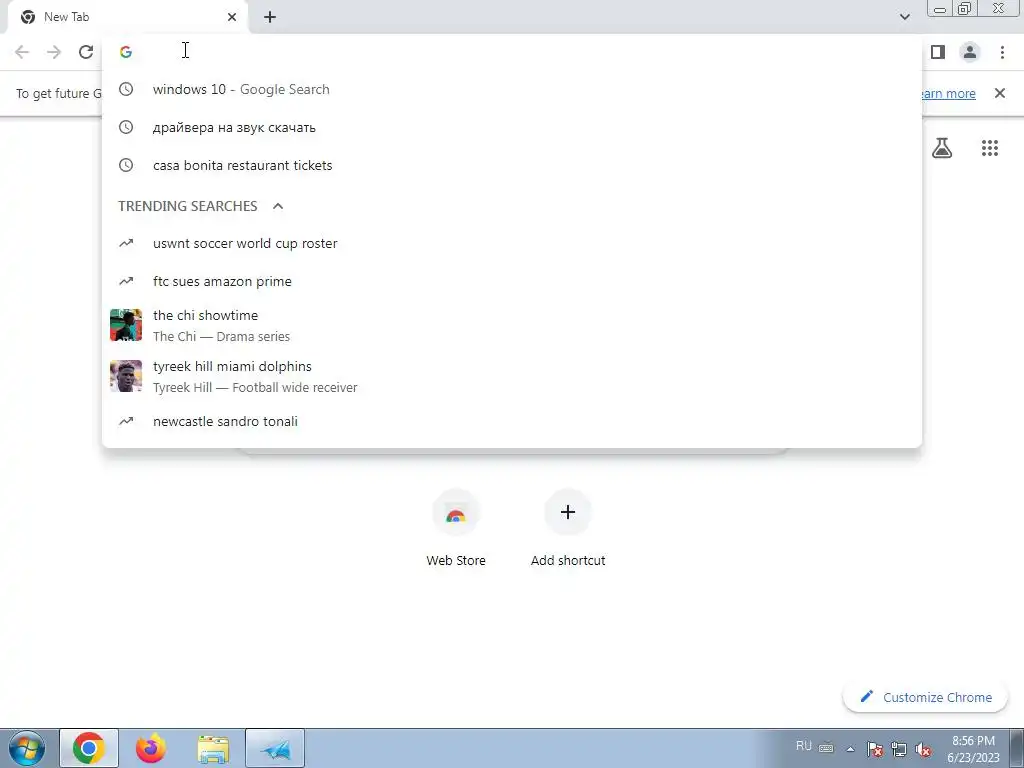Viewport: 1024px width, 768px height.
Task: Follow the Learn more link
Action: point(948,93)
